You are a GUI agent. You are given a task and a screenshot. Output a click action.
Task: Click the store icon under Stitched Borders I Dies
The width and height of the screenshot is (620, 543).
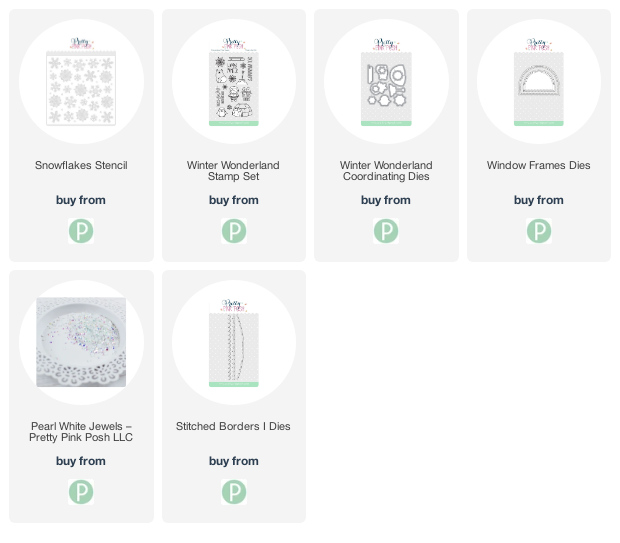click(x=234, y=492)
